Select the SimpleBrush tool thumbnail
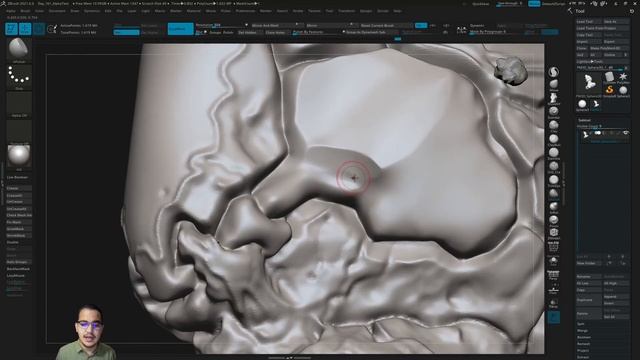This screenshot has width=640, height=360. [x=609, y=91]
